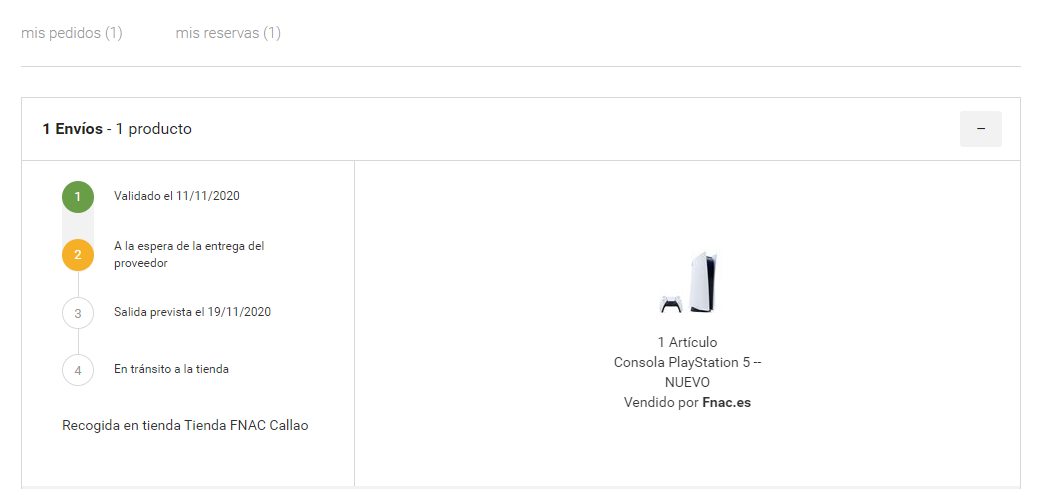Click the green step 1 circle
The width and height of the screenshot is (1038, 489).
(x=78, y=197)
